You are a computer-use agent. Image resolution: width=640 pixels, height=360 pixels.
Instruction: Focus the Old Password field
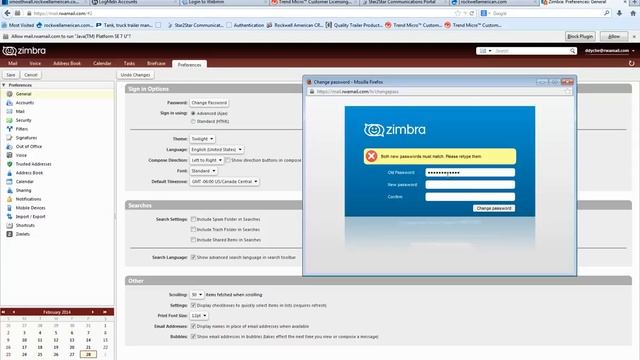[x=470, y=173]
